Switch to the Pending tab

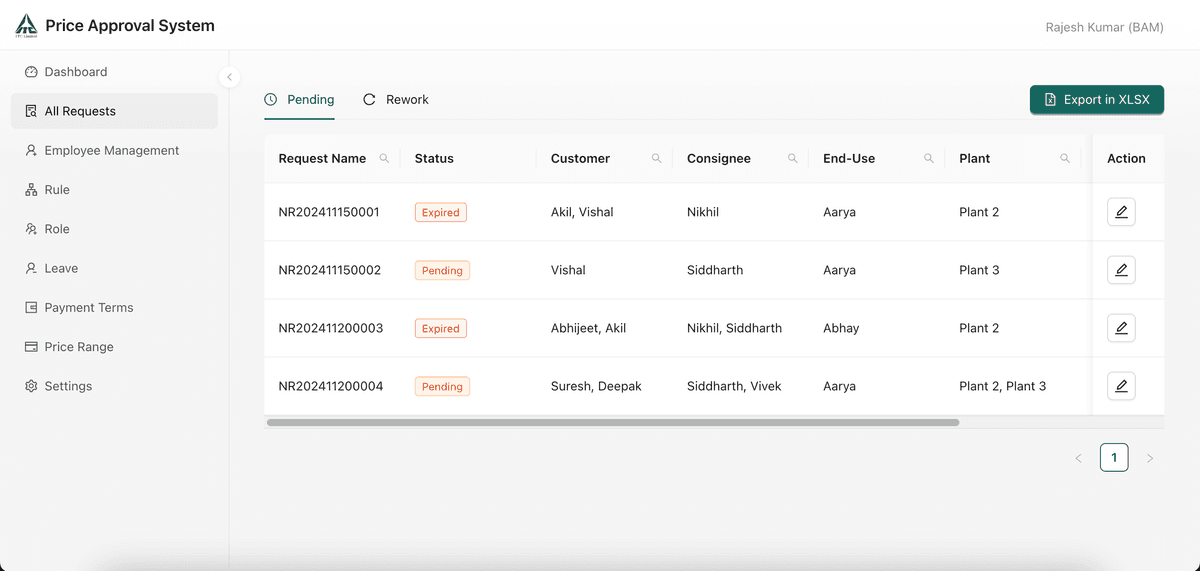point(299,100)
